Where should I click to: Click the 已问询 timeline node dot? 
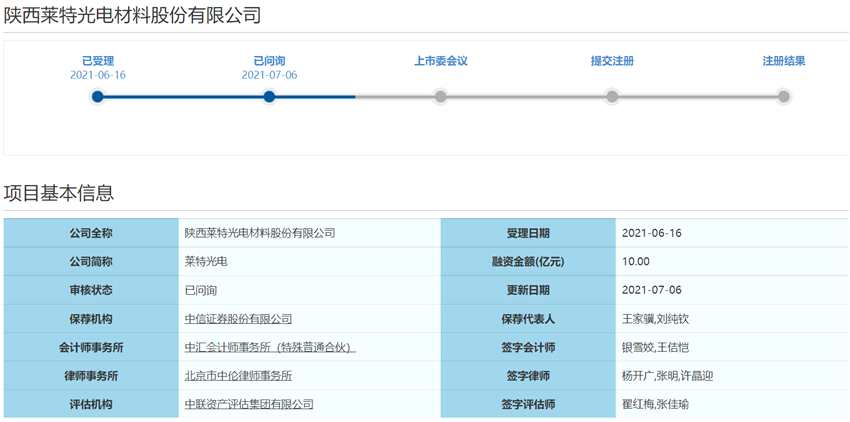click(x=269, y=97)
